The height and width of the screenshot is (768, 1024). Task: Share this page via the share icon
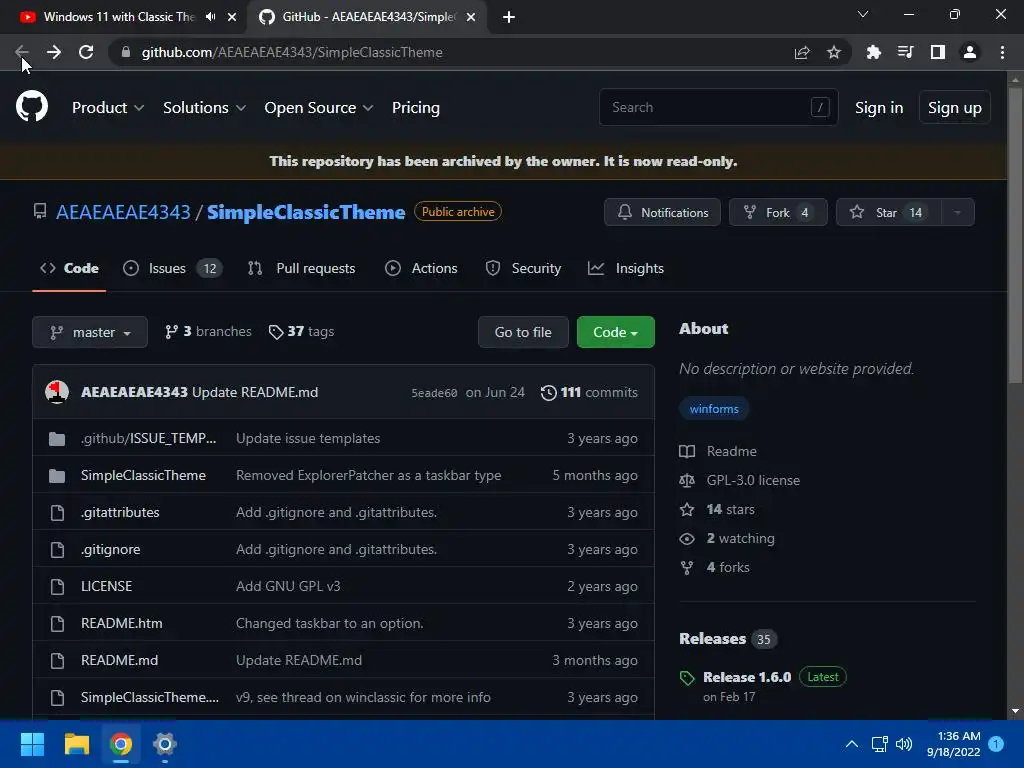pos(802,52)
